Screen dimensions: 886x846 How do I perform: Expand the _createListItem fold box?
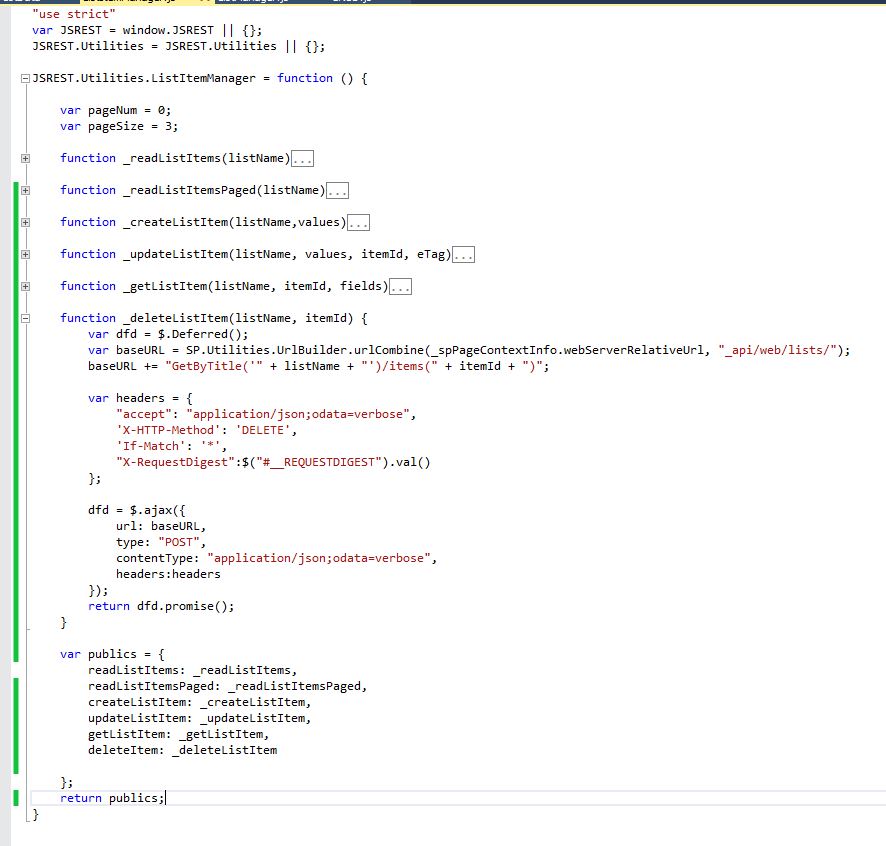click(x=24, y=222)
